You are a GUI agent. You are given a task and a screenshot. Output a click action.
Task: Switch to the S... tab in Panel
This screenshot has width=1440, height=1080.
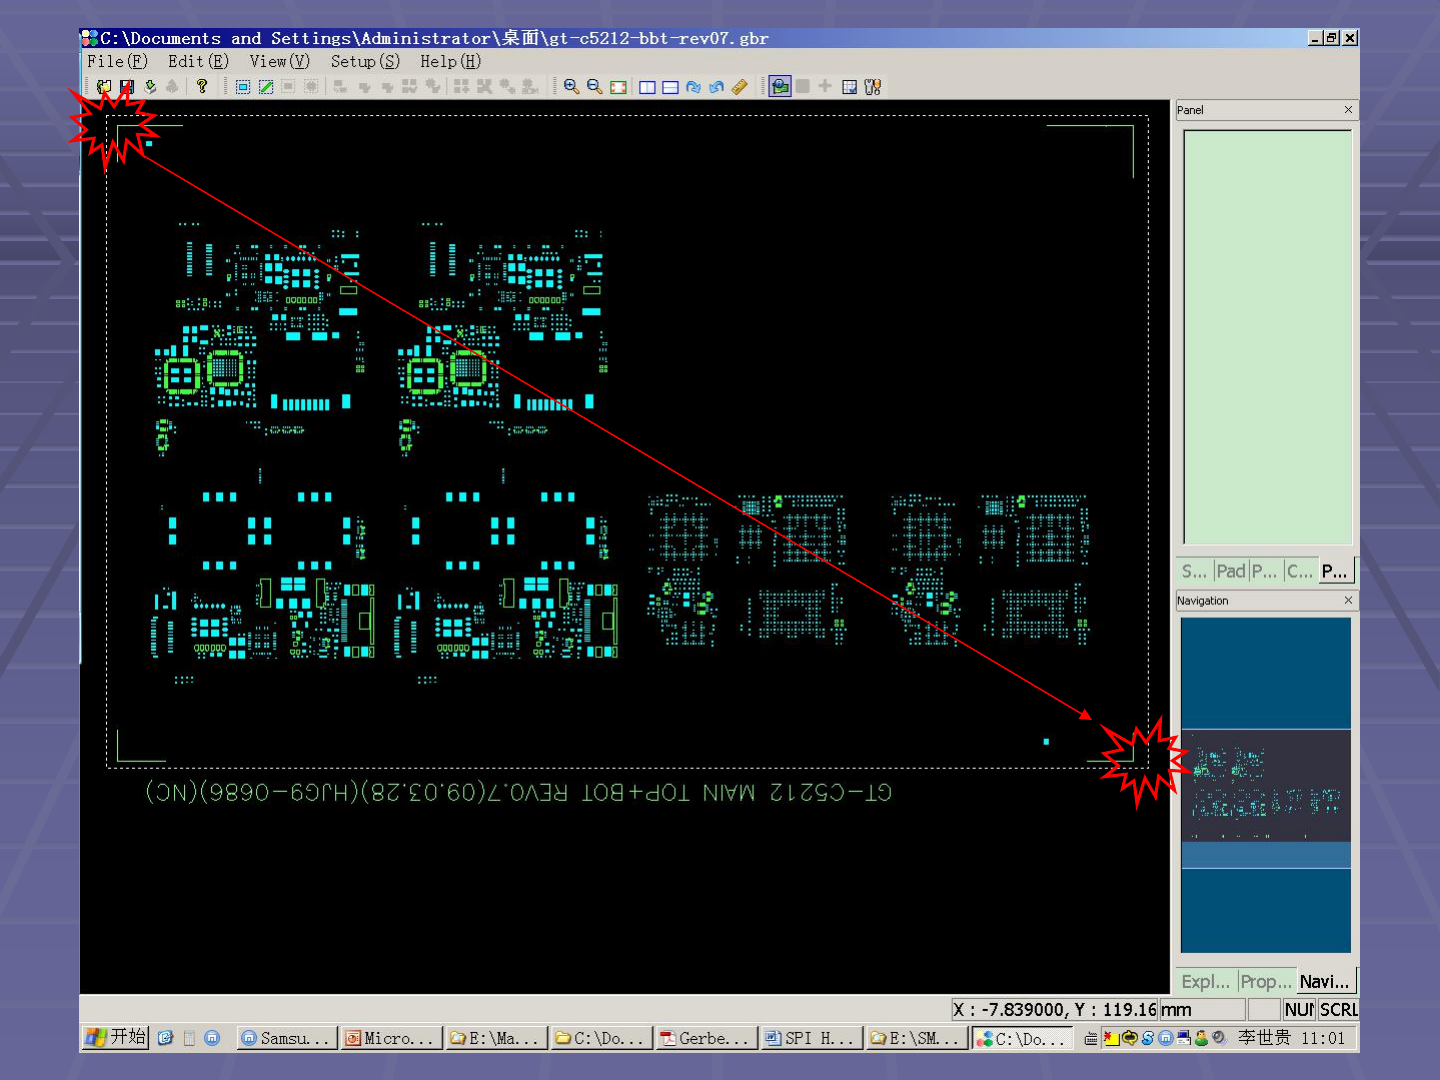[1195, 571]
